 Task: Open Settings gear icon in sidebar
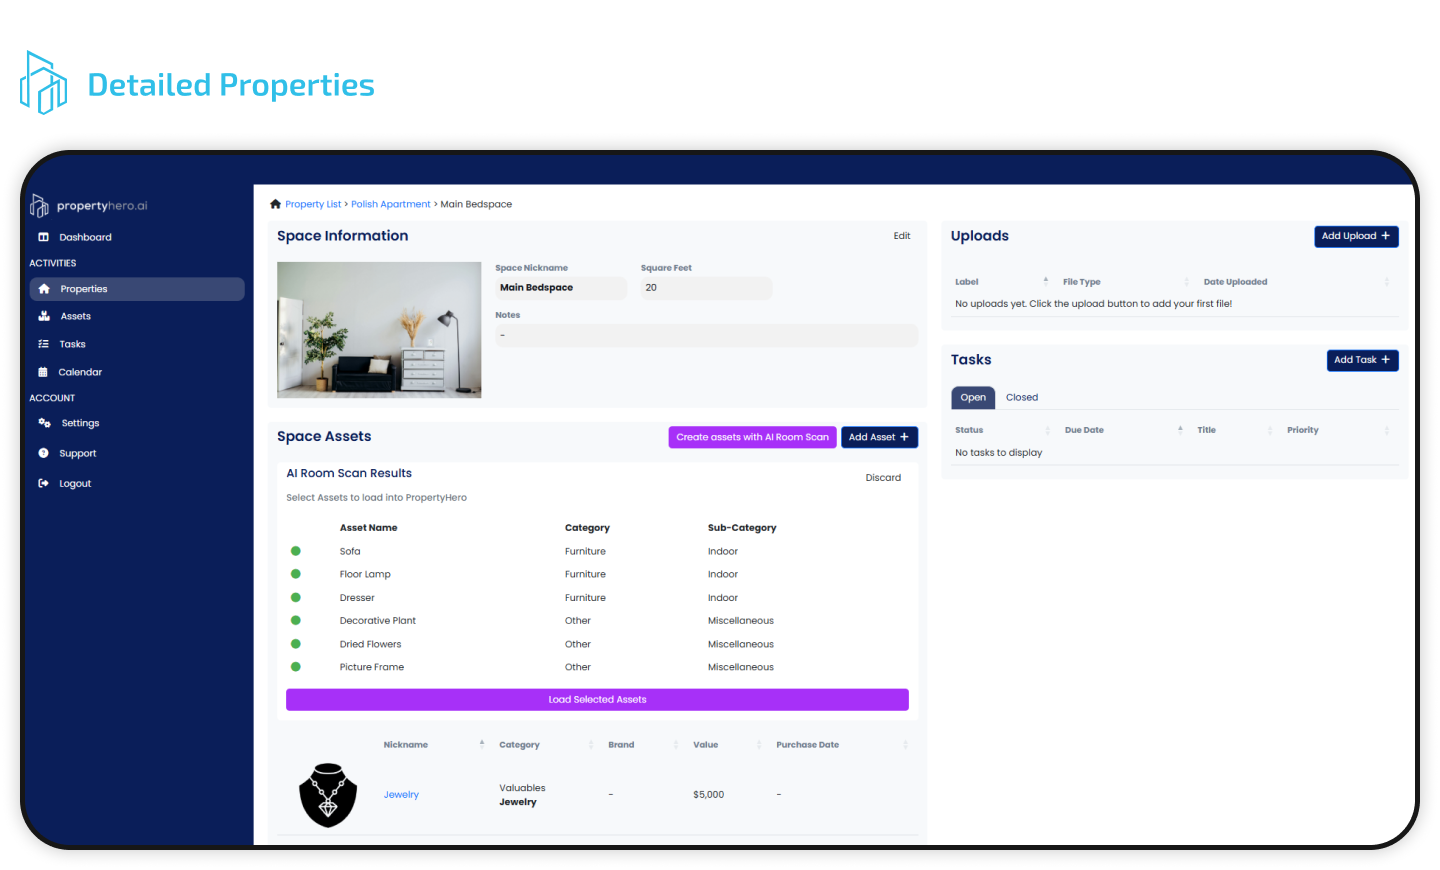click(44, 423)
